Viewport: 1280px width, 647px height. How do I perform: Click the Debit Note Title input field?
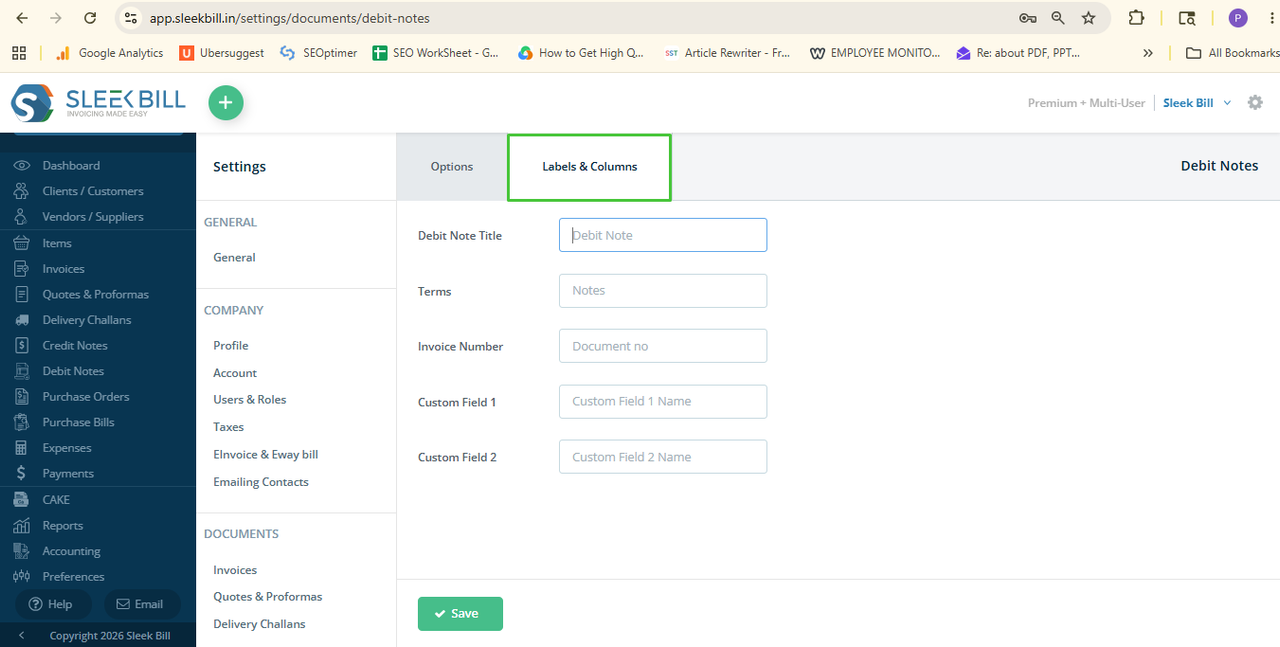[x=663, y=235]
